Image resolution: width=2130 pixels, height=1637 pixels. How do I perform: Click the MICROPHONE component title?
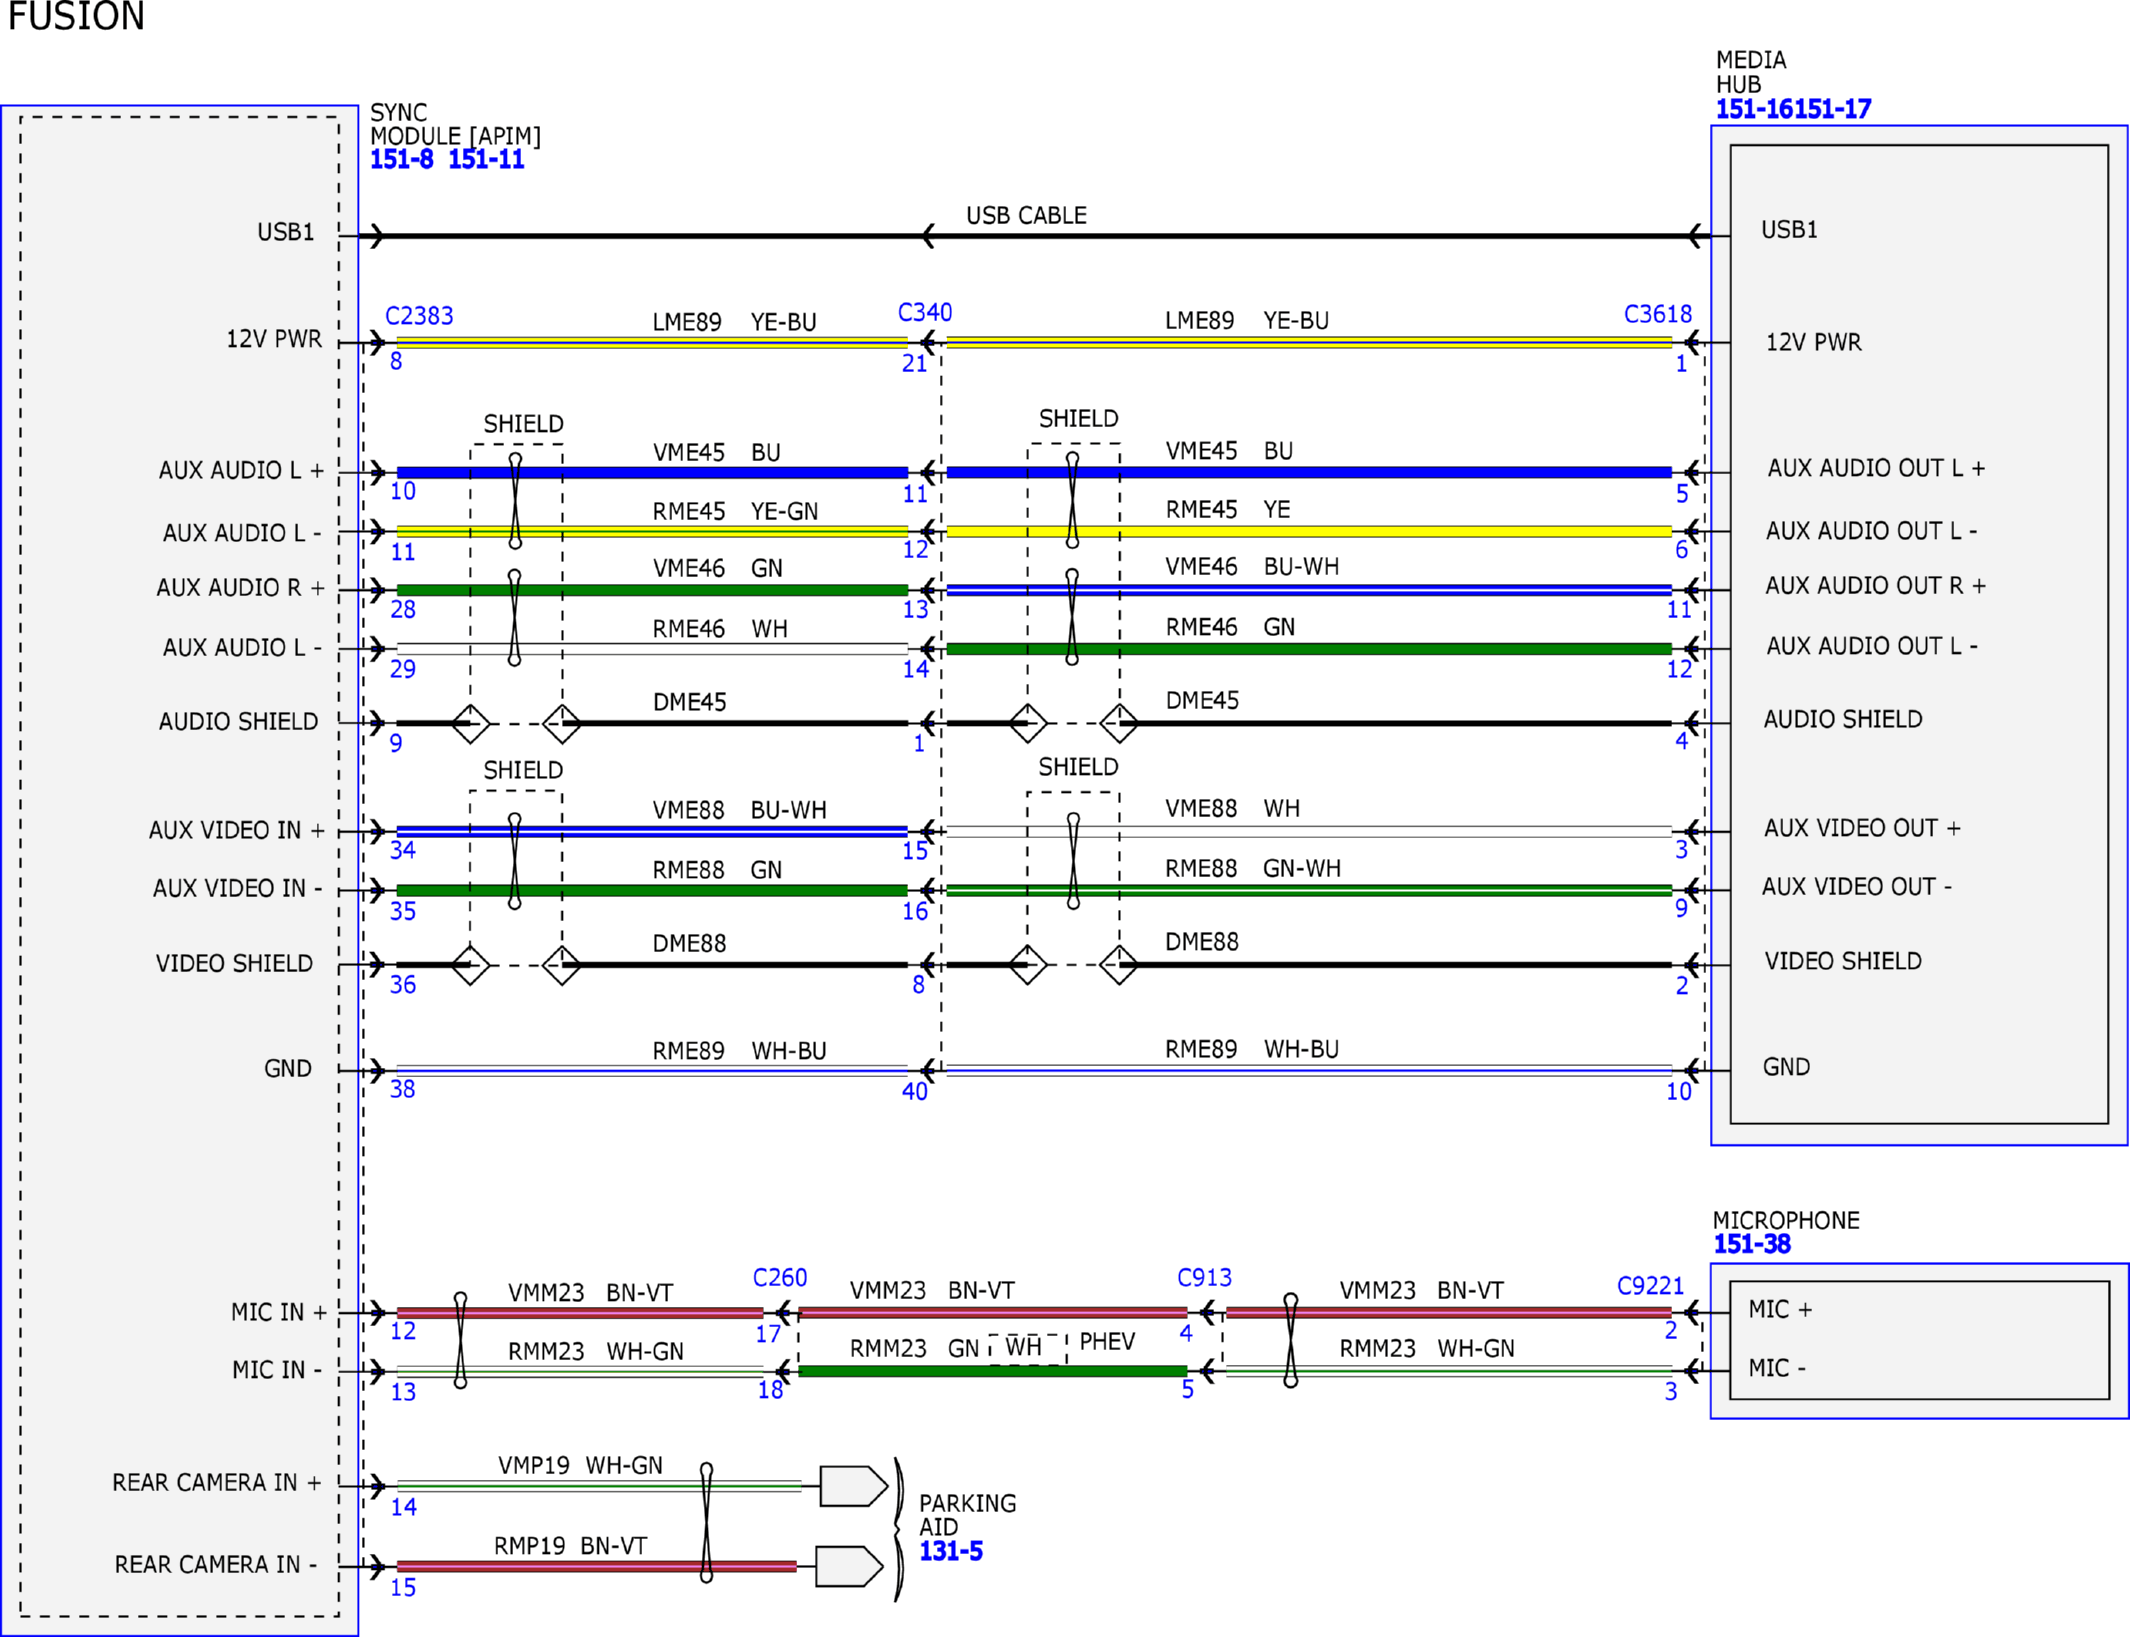coord(1786,1220)
